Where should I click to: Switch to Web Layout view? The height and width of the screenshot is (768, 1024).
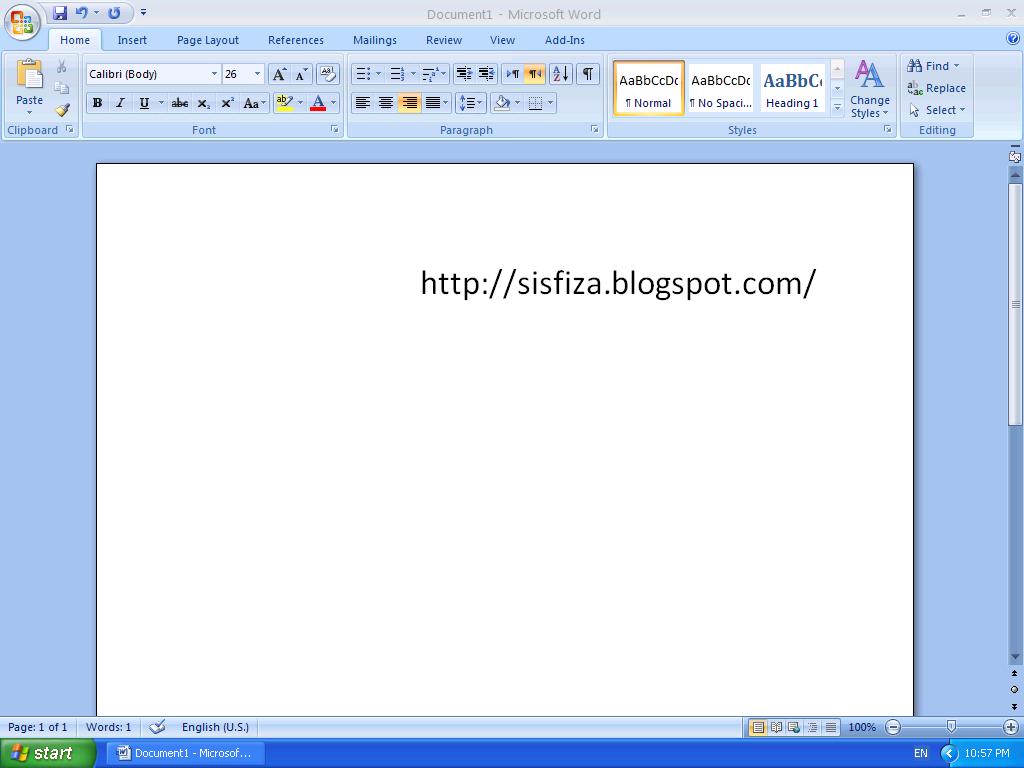coord(794,727)
